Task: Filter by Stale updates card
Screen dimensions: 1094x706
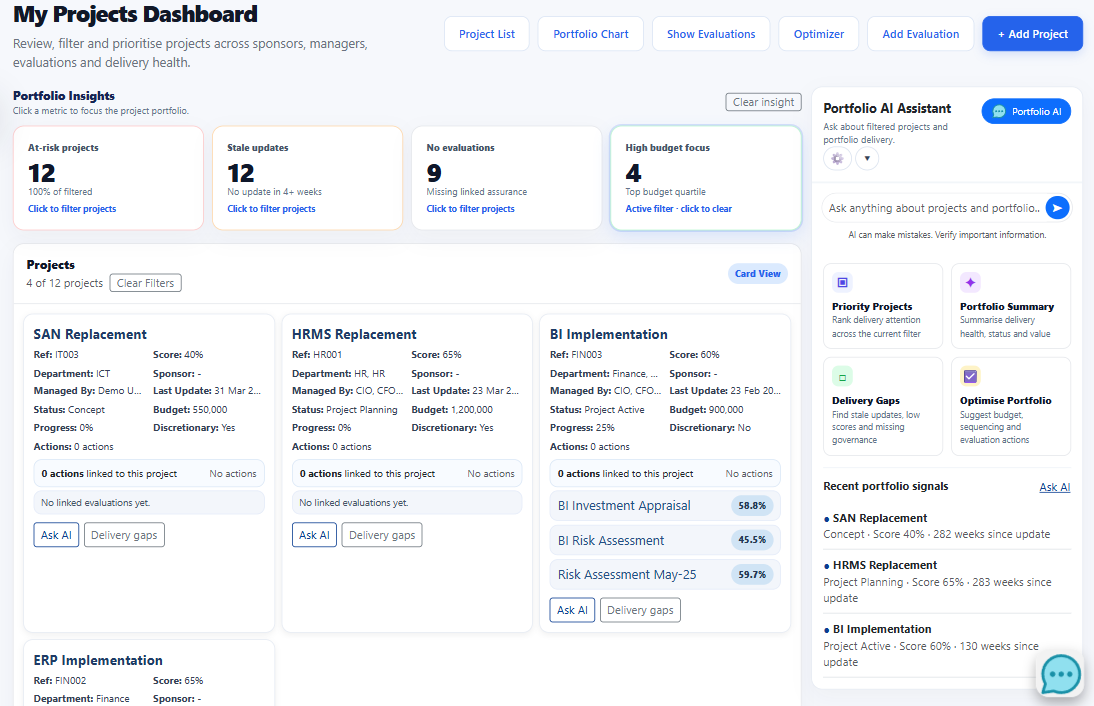Action: 308,178
